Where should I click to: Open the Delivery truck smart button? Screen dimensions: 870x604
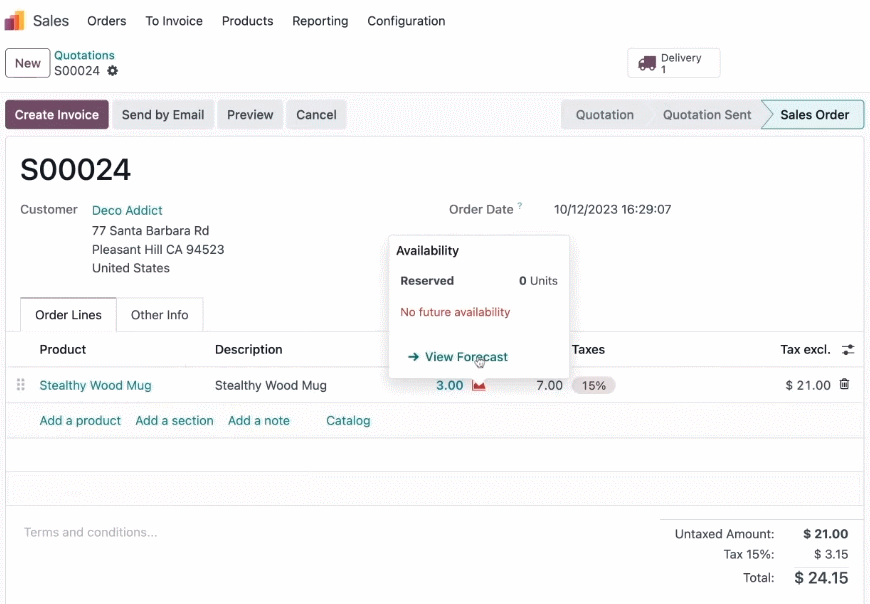[674, 63]
